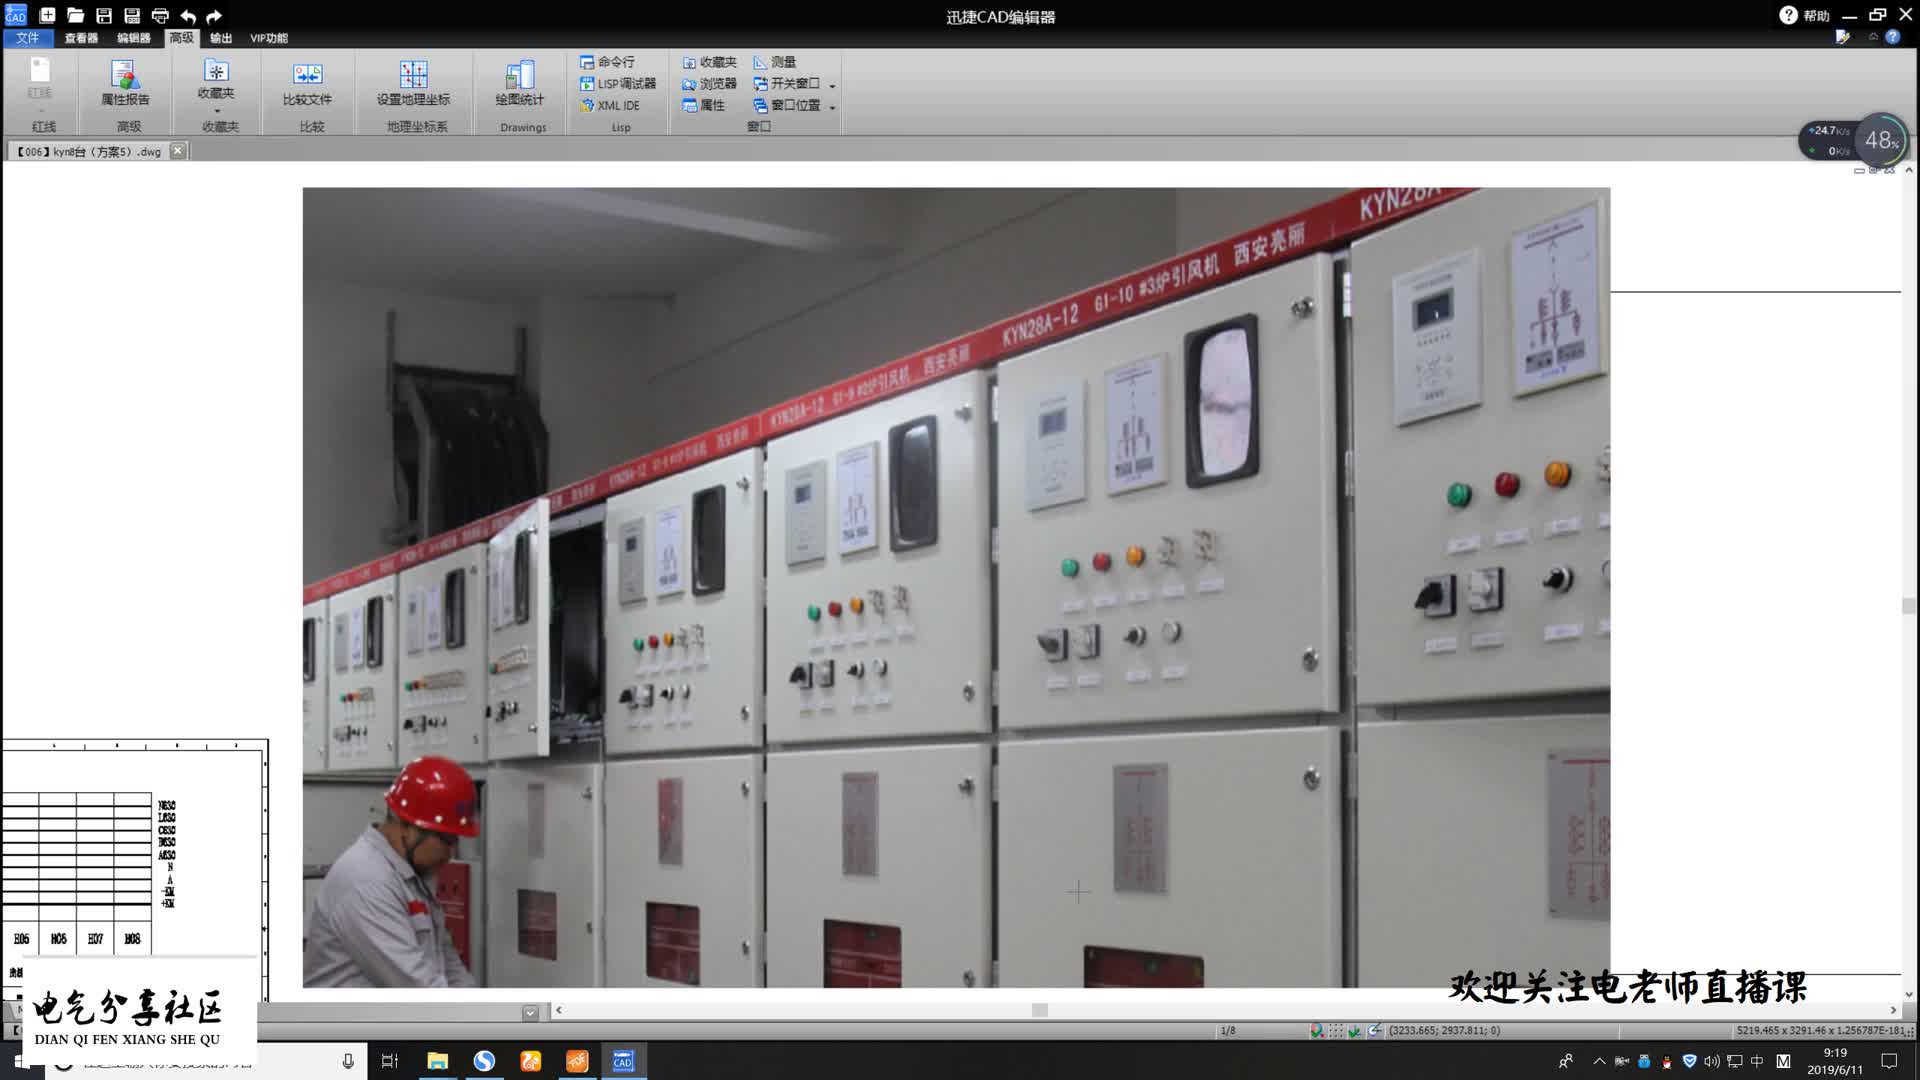Open the CAD editor taskbar icon
Viewport: 1920px width, 1080px height.
point(623,1061)
